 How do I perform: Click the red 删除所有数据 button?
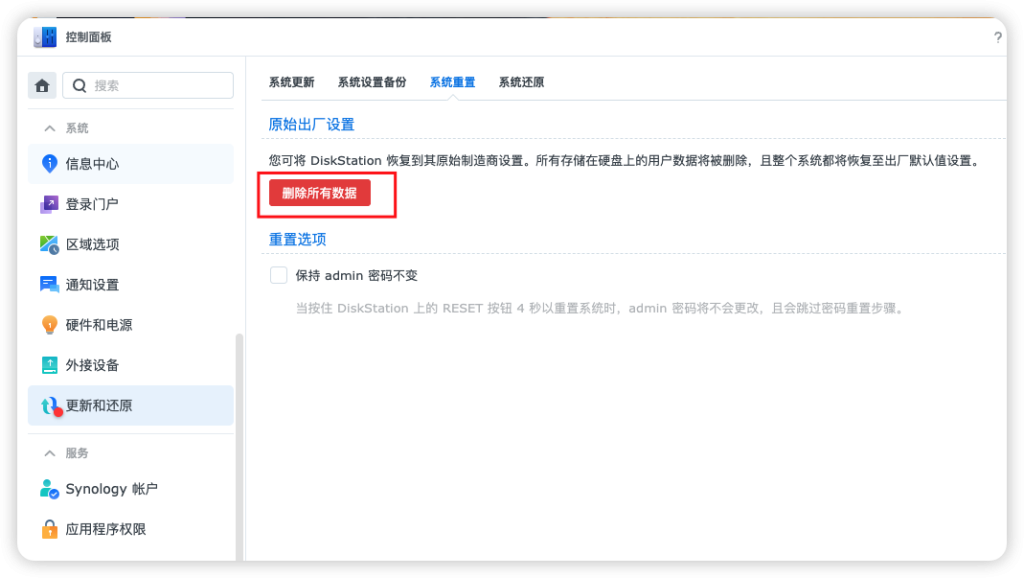(x=320, y=193)
